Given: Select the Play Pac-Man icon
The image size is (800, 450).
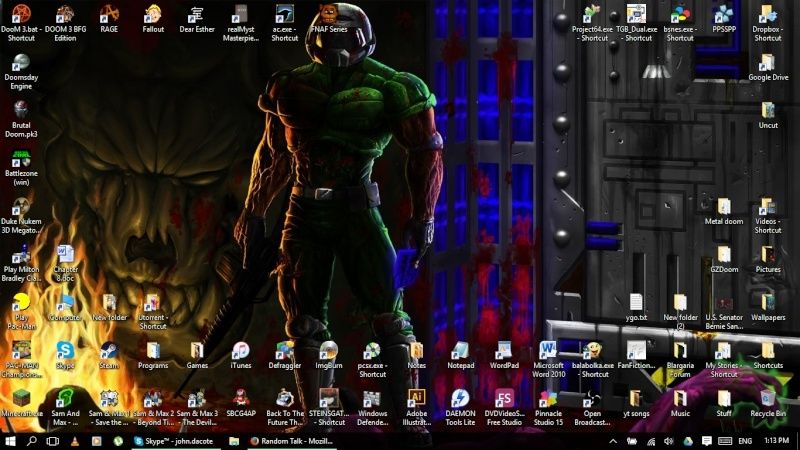Looking at the screenshot, I should click(x=21, y=302).
